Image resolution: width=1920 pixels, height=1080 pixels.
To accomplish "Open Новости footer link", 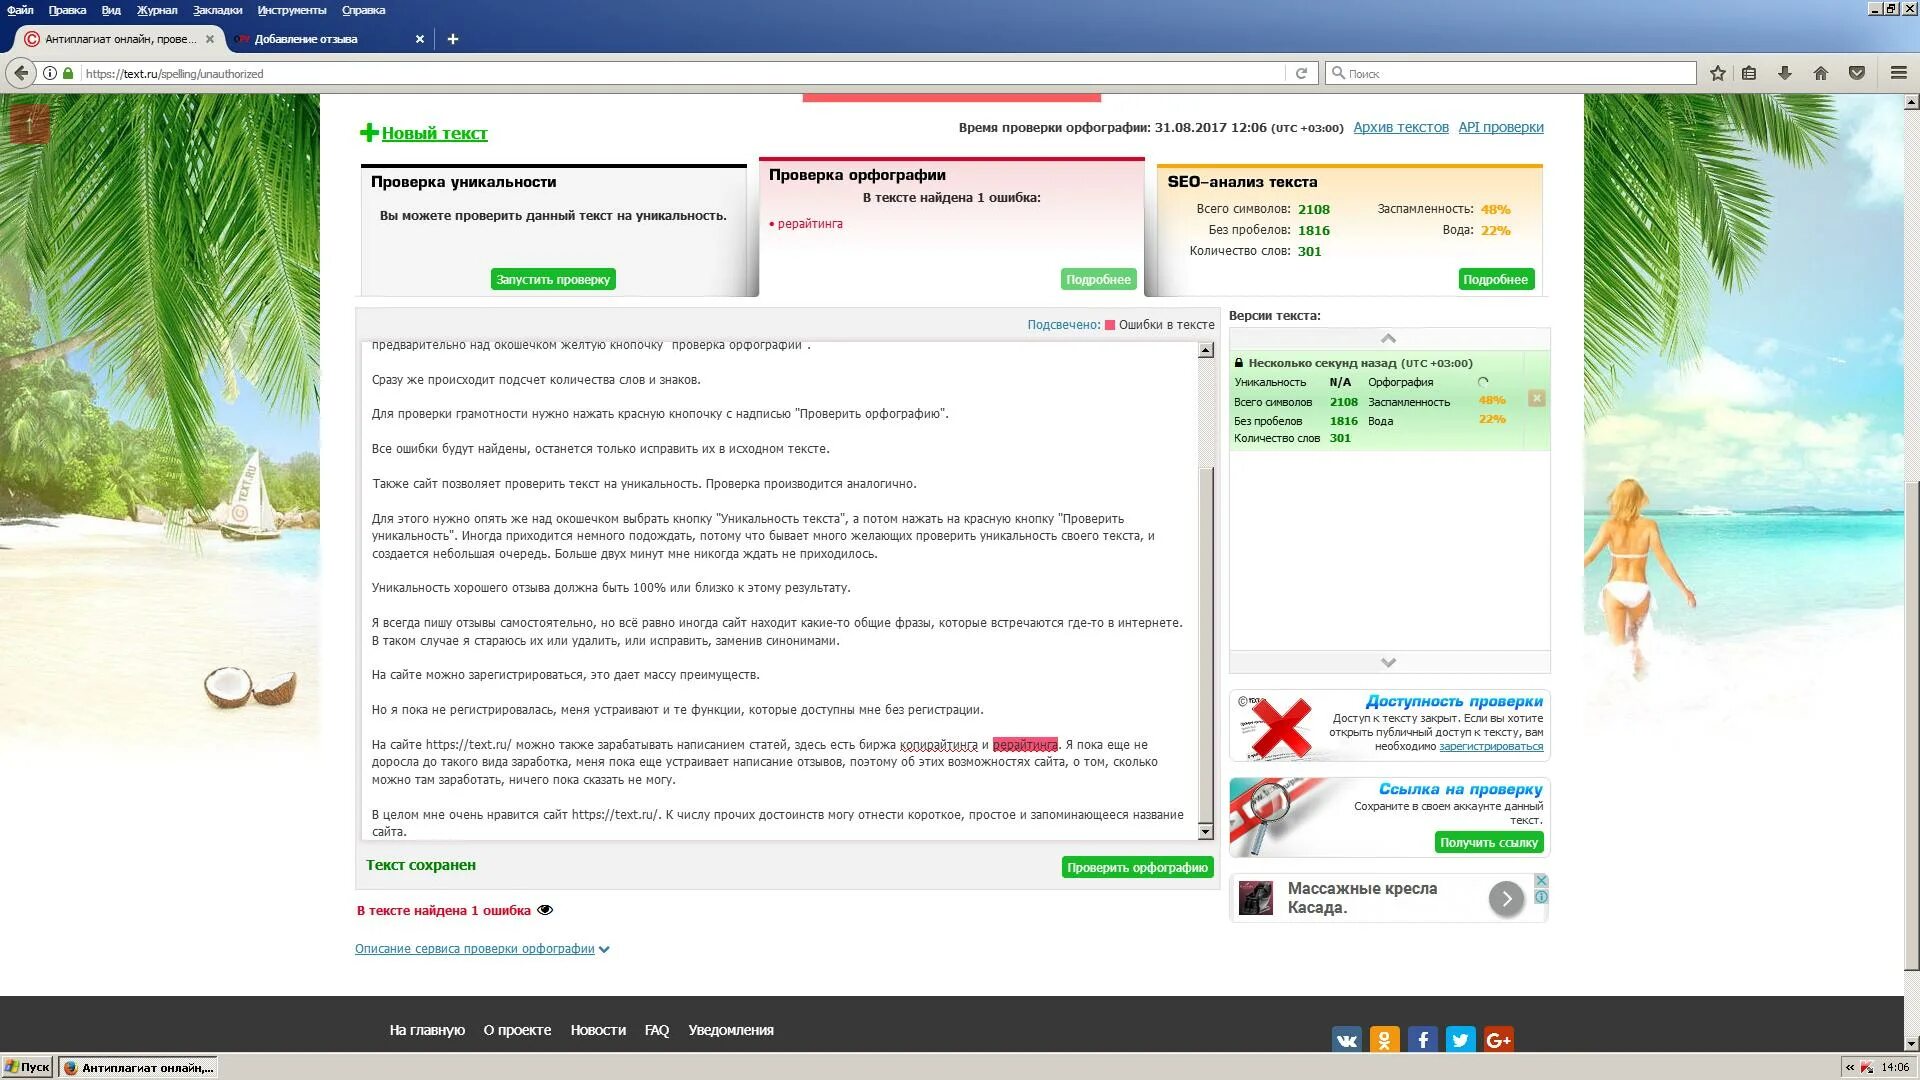I will tap(598, 1030).
